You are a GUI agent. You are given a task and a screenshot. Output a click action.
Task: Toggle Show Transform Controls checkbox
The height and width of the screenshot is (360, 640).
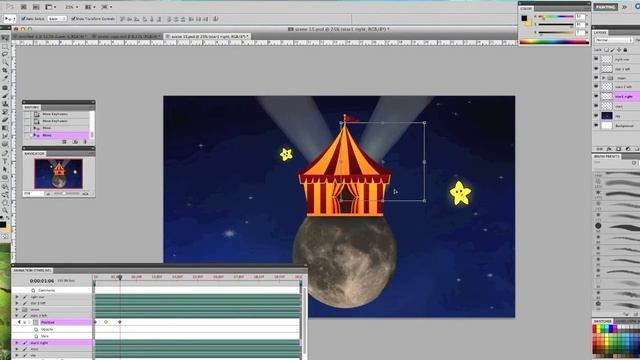point(73,19)
